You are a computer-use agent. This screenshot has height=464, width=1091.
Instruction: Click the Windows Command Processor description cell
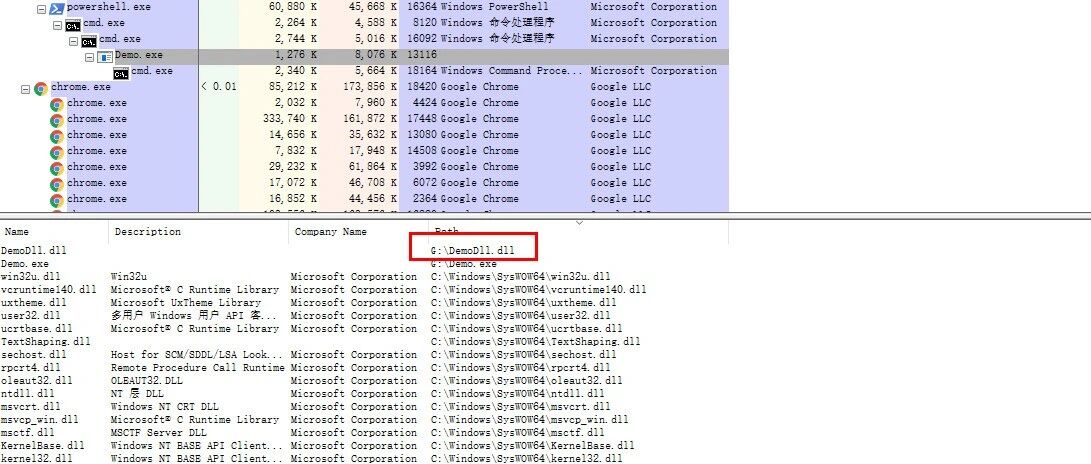point(513,71)
